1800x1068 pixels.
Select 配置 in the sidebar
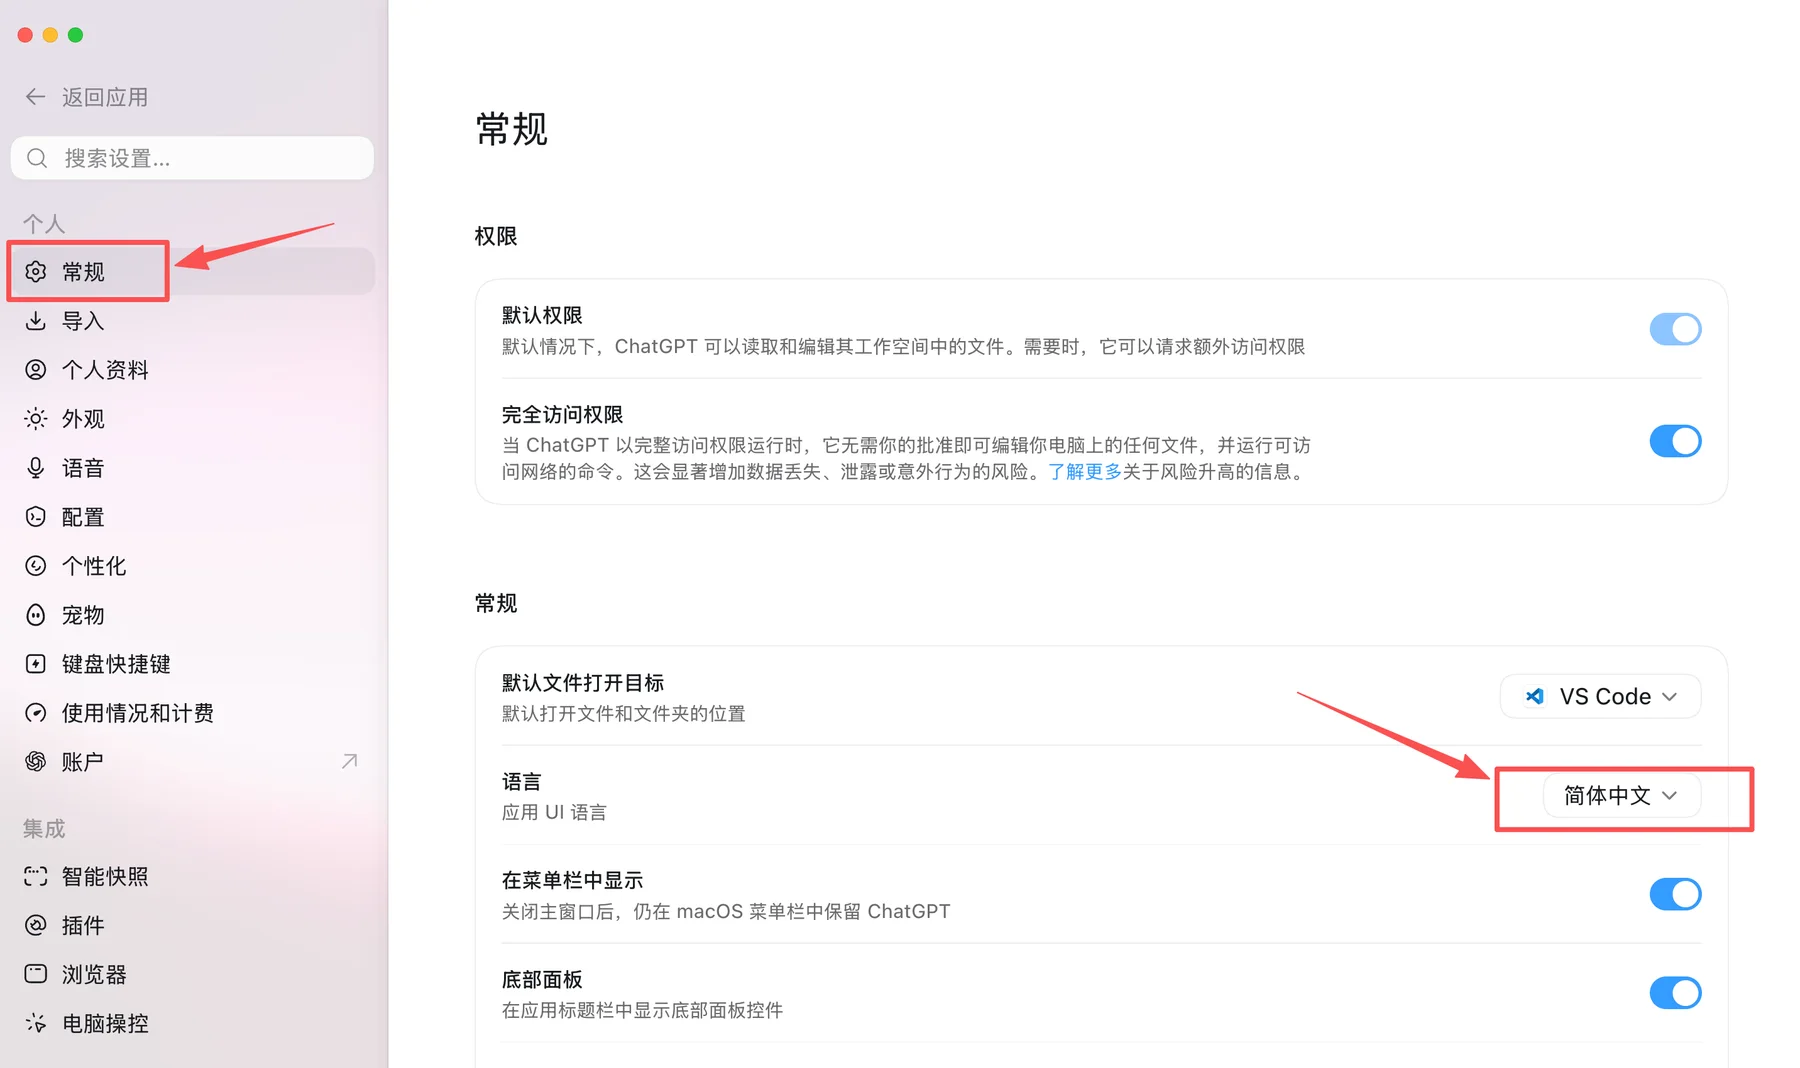192,517
